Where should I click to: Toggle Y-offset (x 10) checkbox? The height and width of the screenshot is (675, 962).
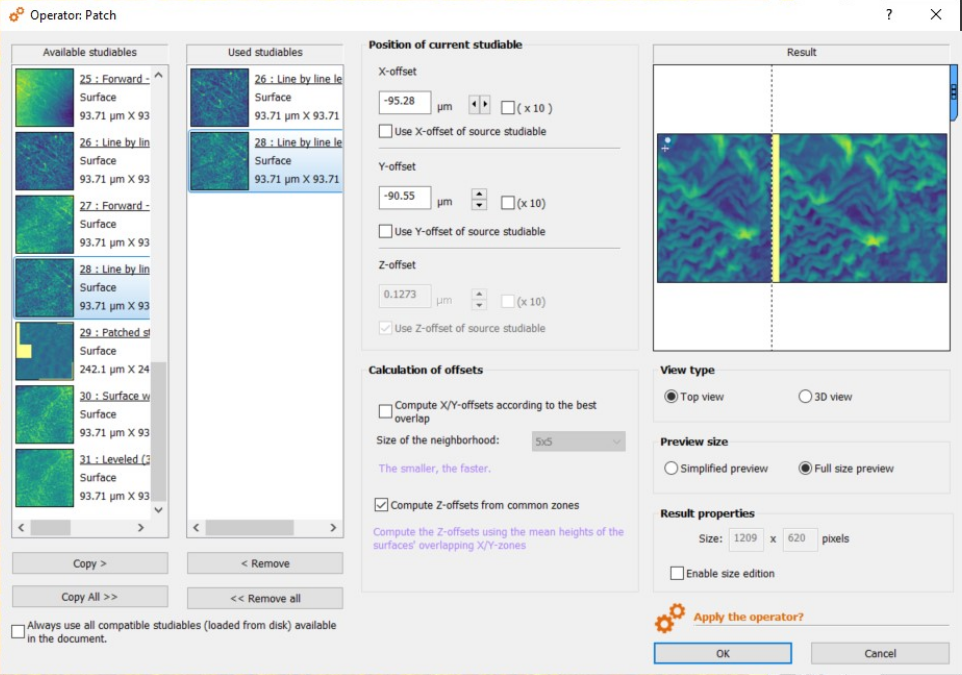pos(508,203)
